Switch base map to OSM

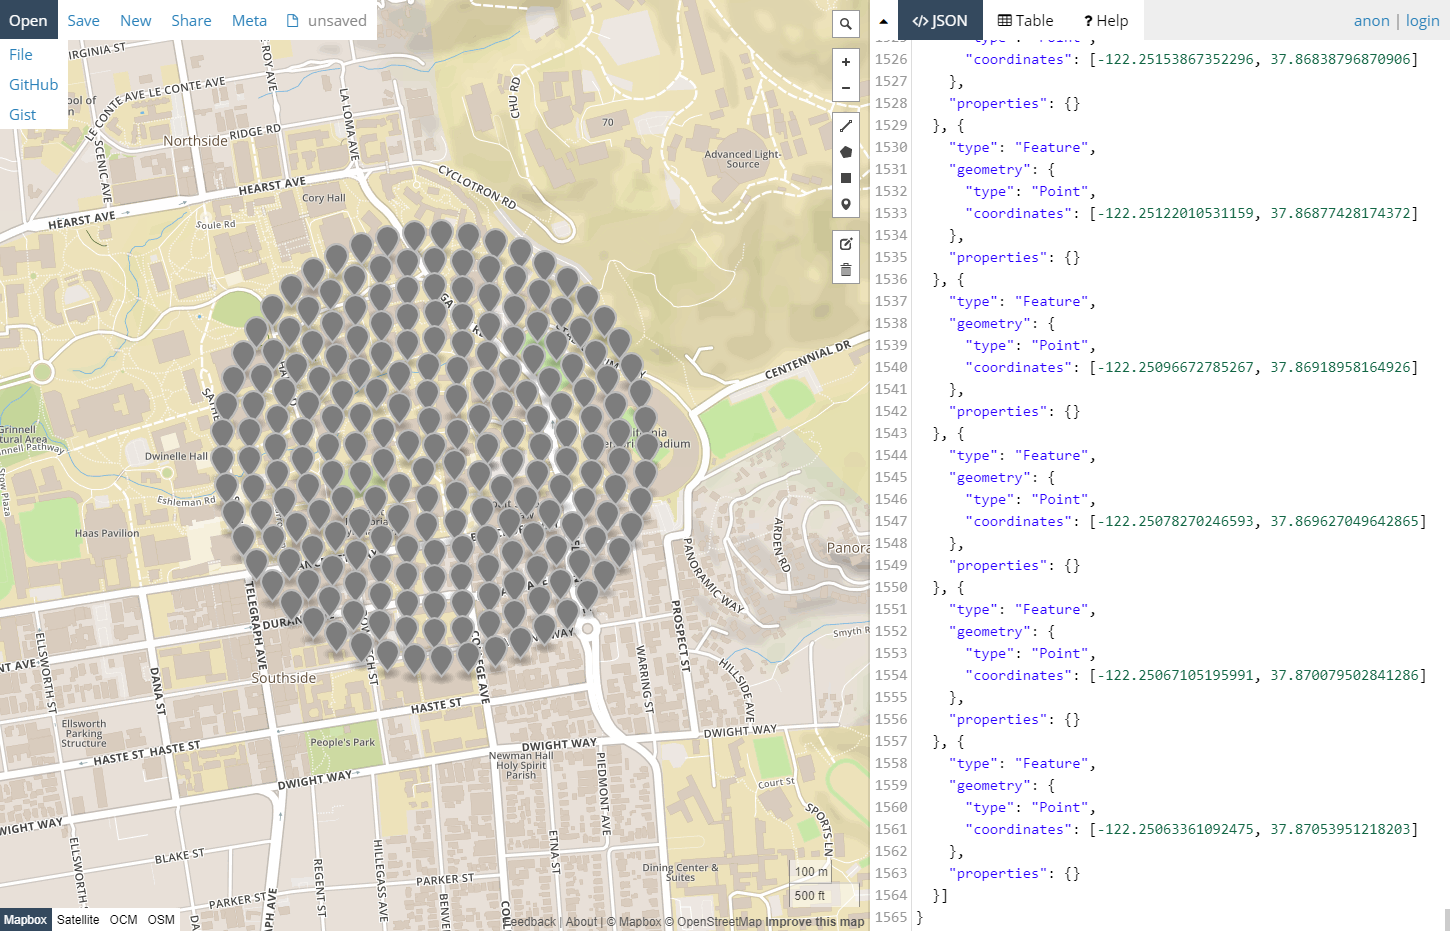(161, 920)
